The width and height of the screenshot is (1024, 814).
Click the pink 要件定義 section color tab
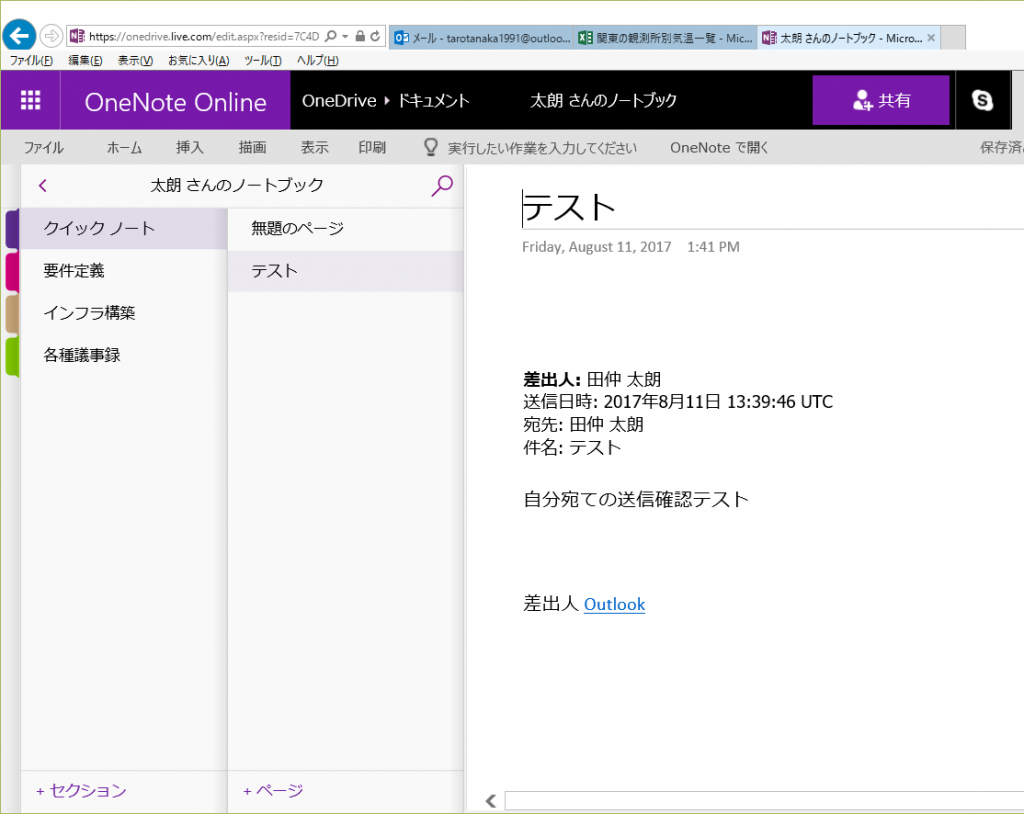[x=12, y=271]
